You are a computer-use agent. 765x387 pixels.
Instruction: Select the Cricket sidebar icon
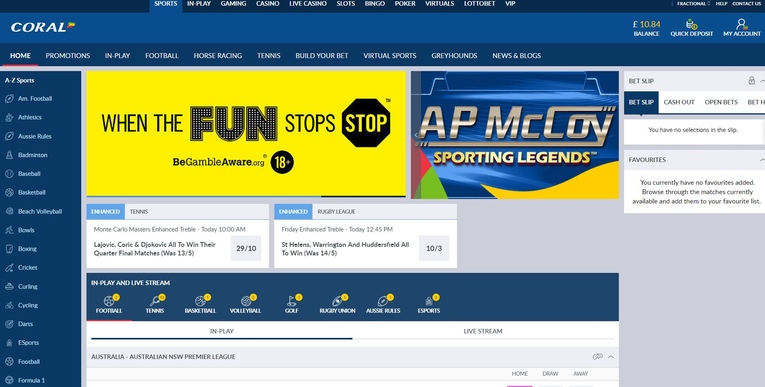pos(9,267)
